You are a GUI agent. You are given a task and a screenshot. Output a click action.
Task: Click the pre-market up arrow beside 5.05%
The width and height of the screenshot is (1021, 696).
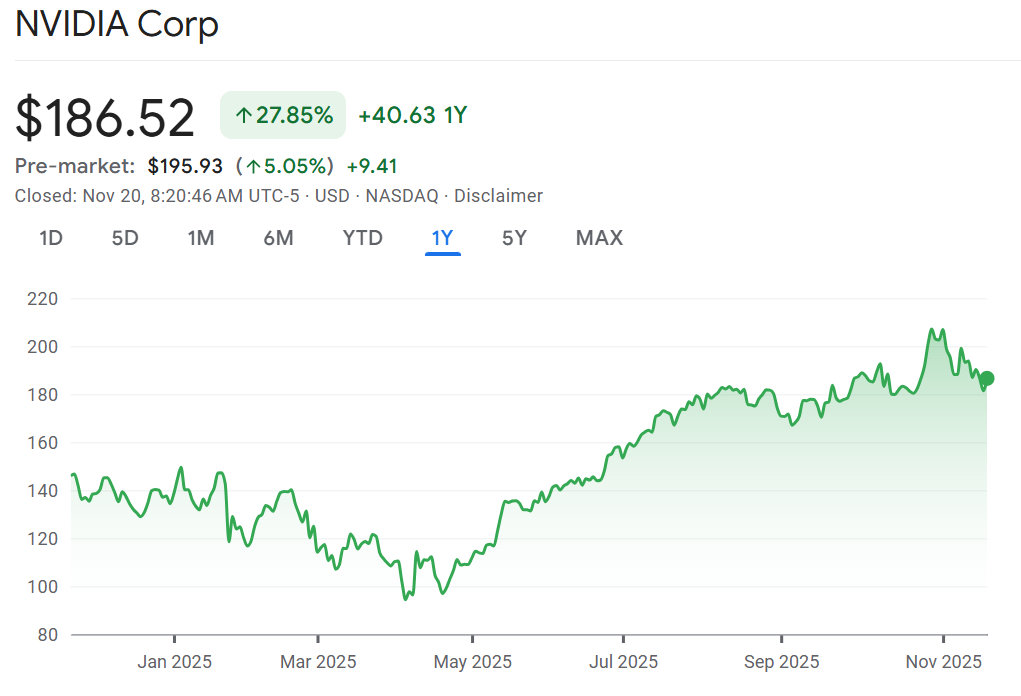pyautogui.click(x=253, y=167)
